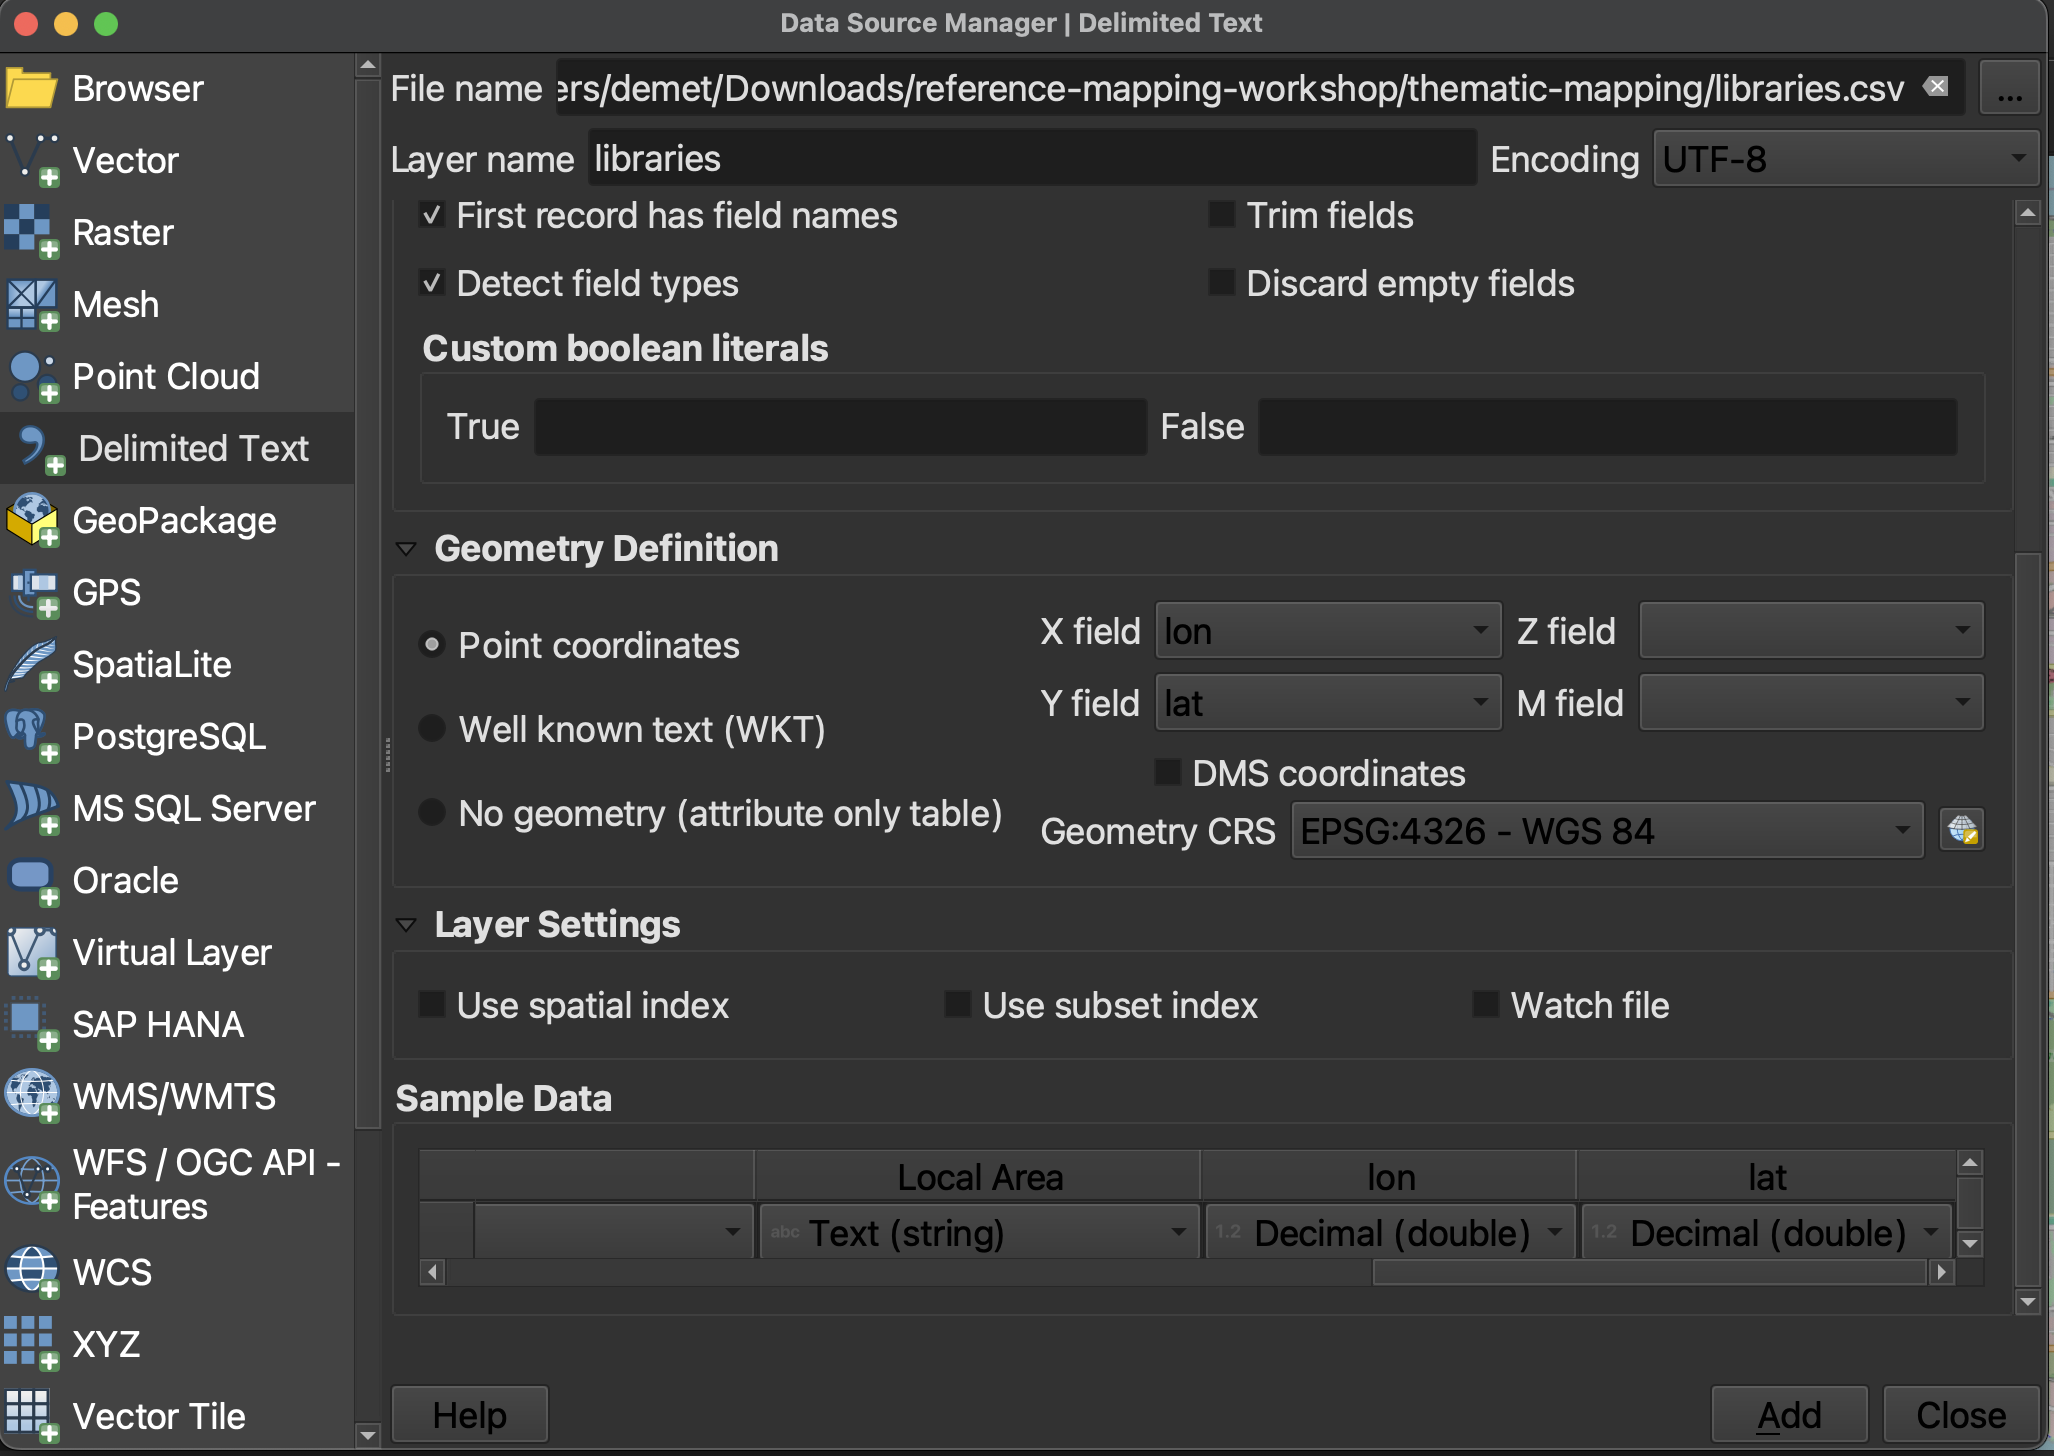Switch to the Raster tab

pyautogui.click(x=122, y=232)
